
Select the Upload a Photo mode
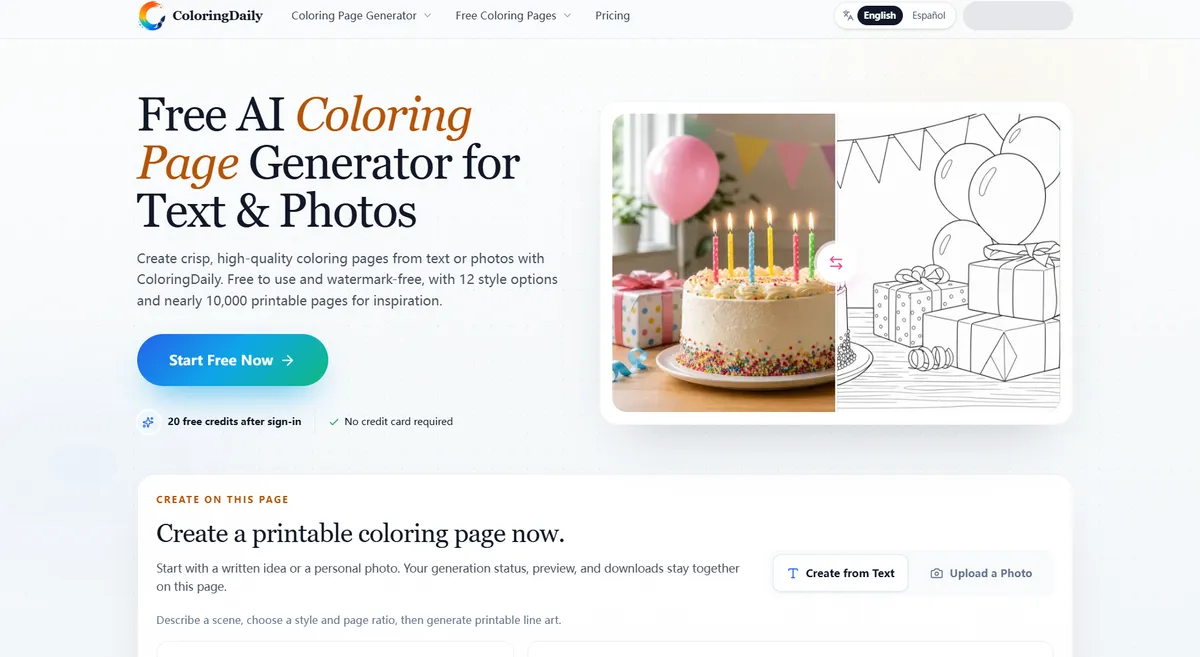point(981,573)
